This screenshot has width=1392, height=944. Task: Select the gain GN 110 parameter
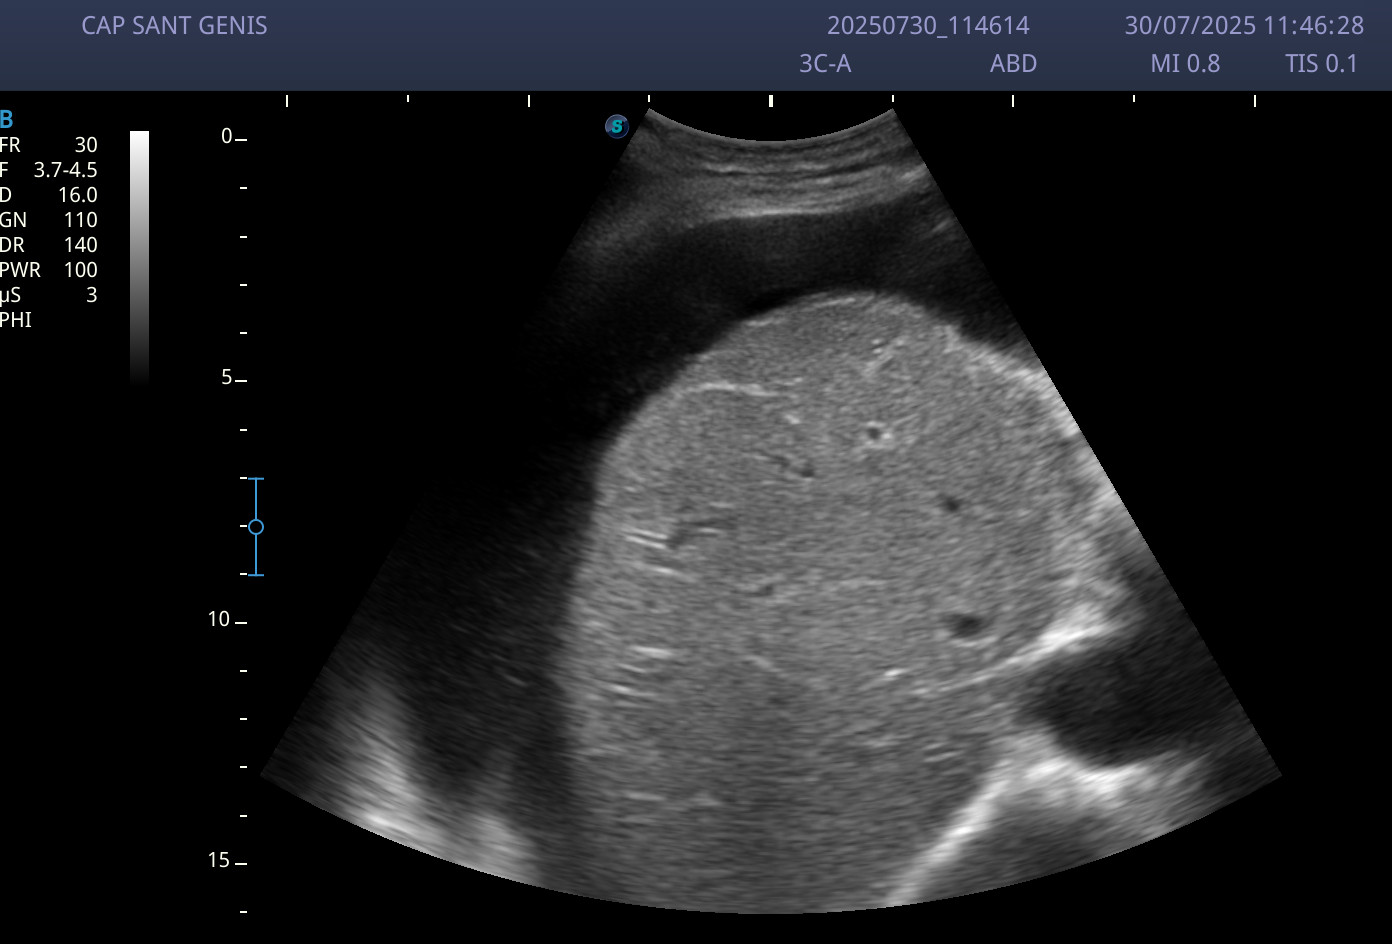(x=49, y=220)
